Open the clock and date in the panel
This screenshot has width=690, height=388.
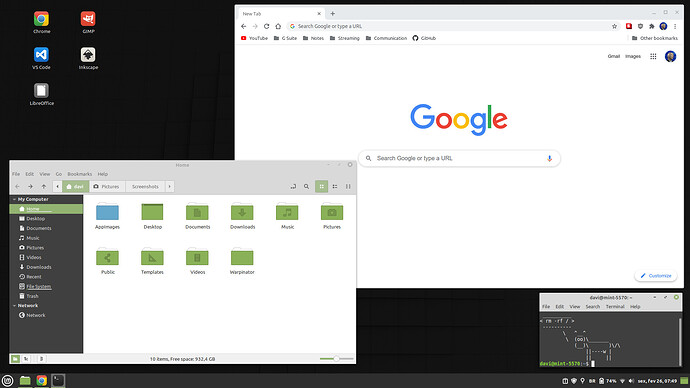(x=657, y=381)
